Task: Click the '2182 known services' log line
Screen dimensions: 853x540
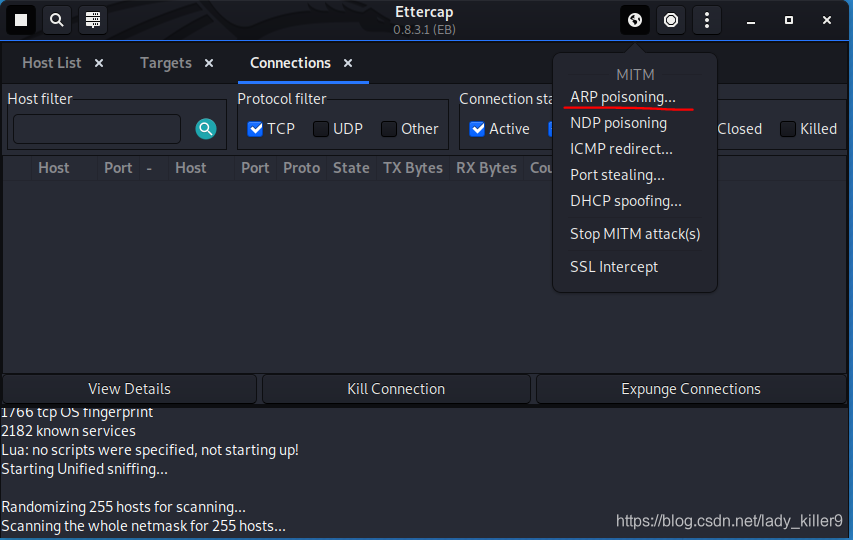Action: click(x=69, y=431)
